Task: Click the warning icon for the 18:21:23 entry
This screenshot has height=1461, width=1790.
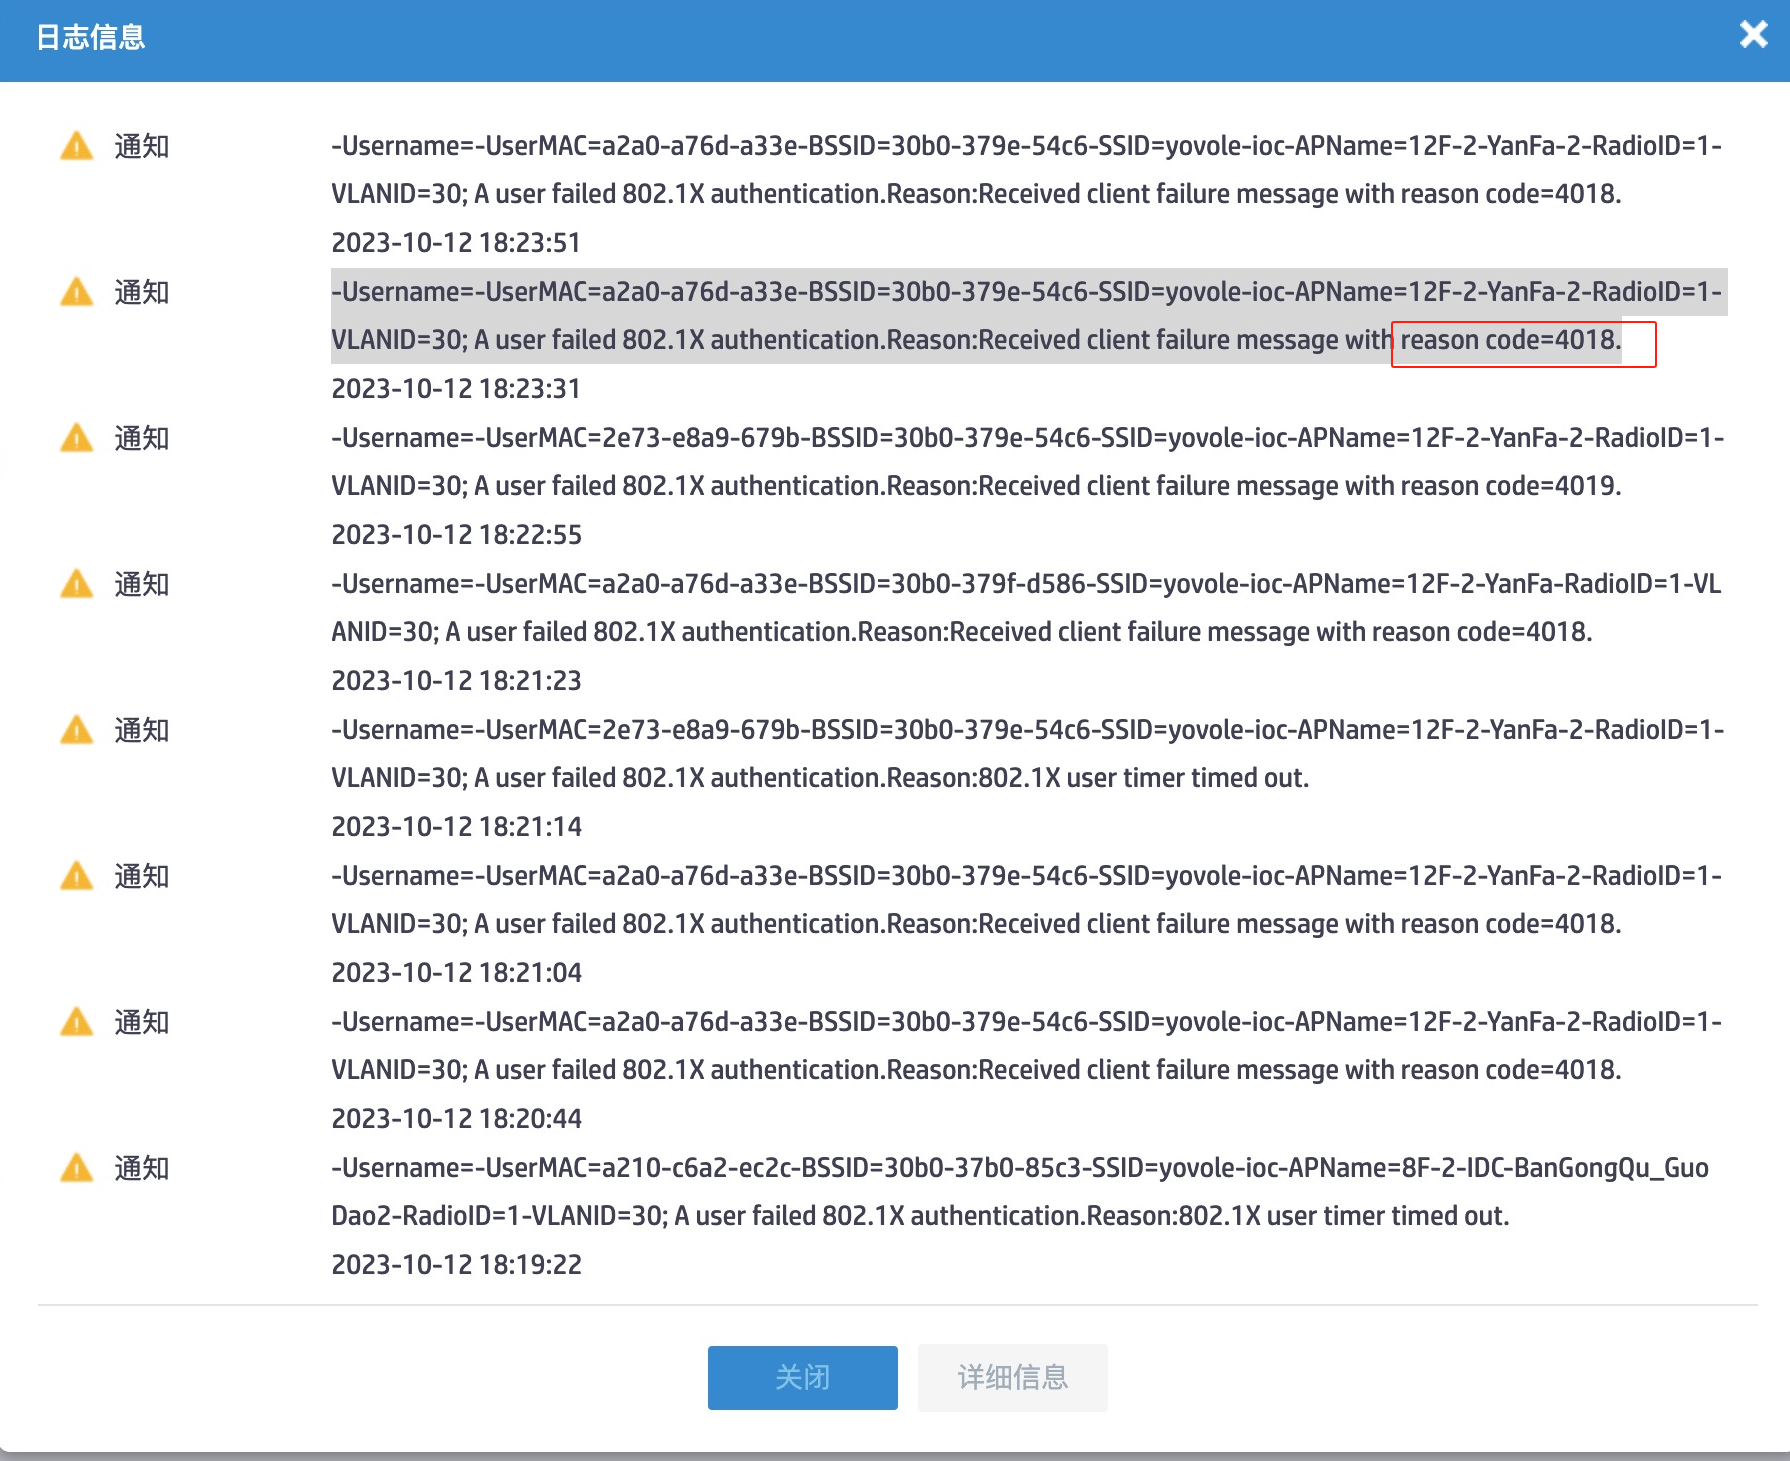Action: pyautogui.click(x=77, y=584)
